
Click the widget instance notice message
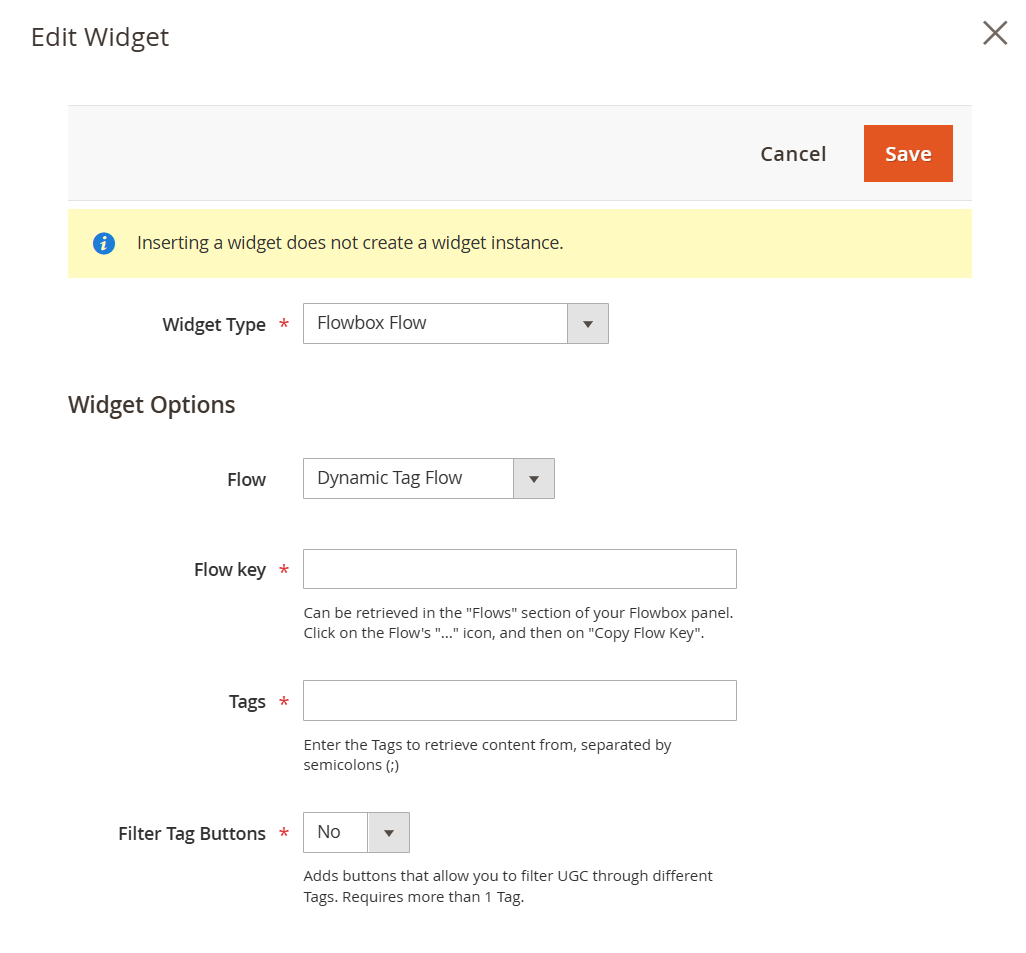pyautogui.click(x=350, y=243)
